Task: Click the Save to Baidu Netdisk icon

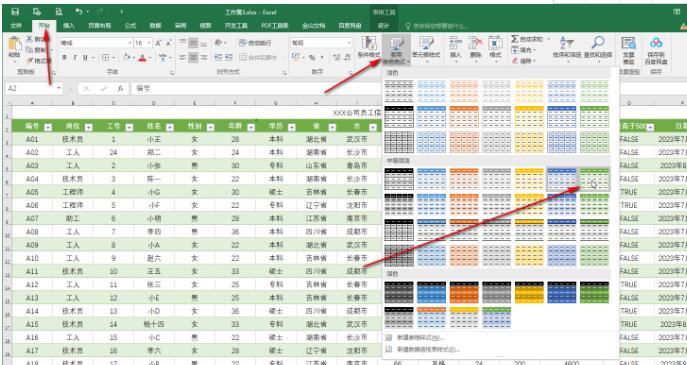Action: 656,43
